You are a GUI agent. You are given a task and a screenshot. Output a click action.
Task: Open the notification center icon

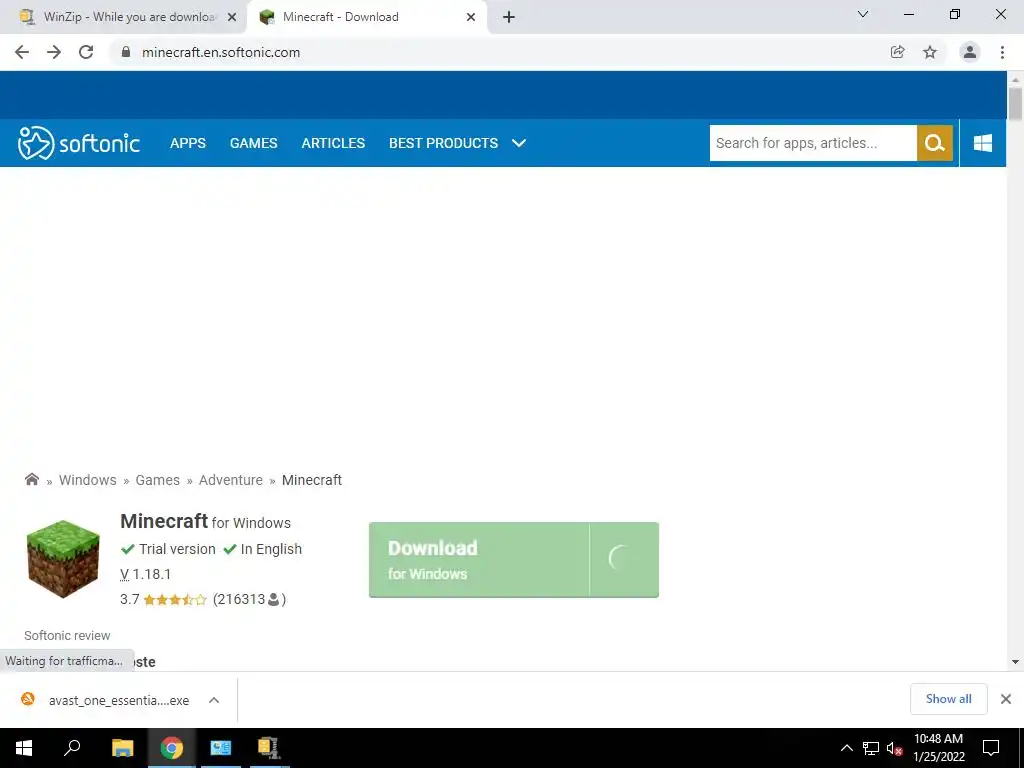click(x=991, y=748)
